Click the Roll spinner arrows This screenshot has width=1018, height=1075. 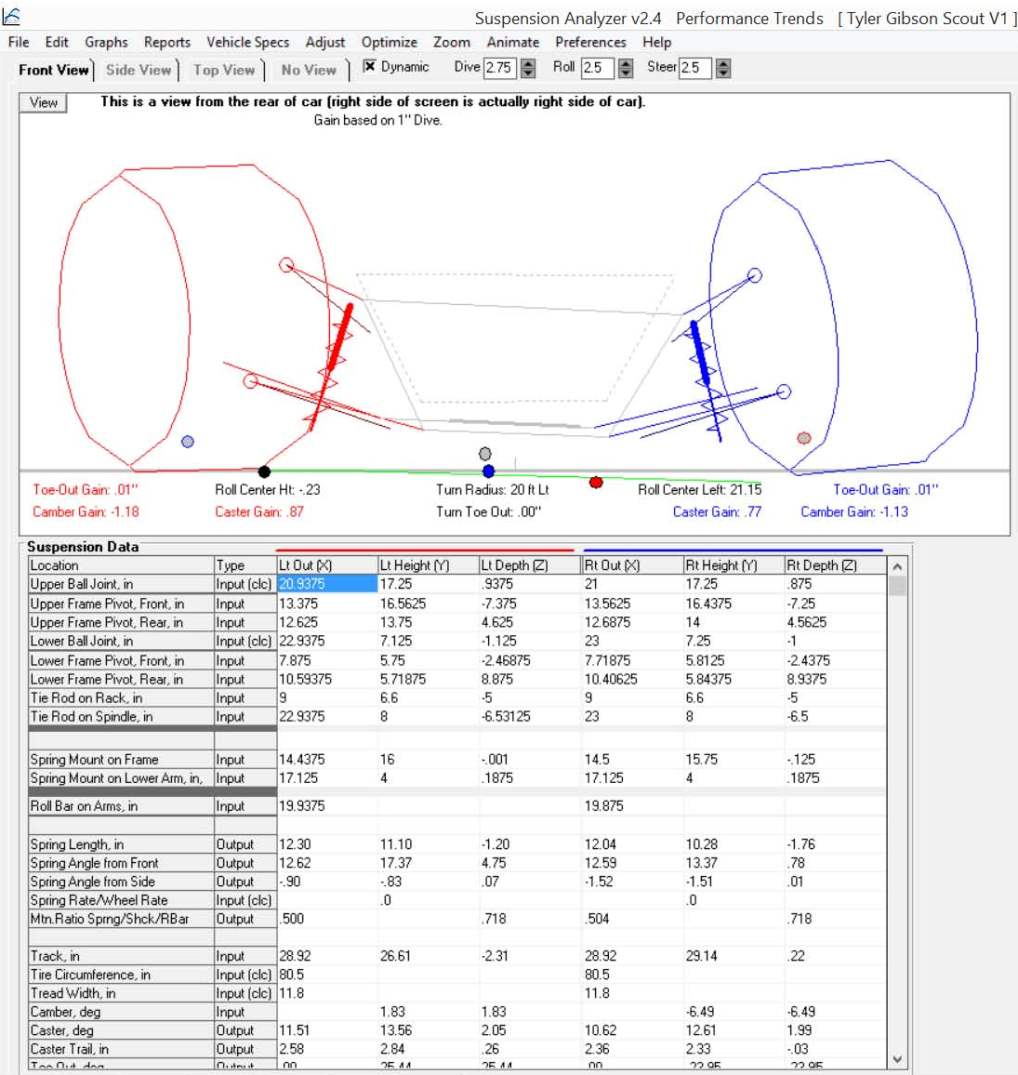(625, 68)
